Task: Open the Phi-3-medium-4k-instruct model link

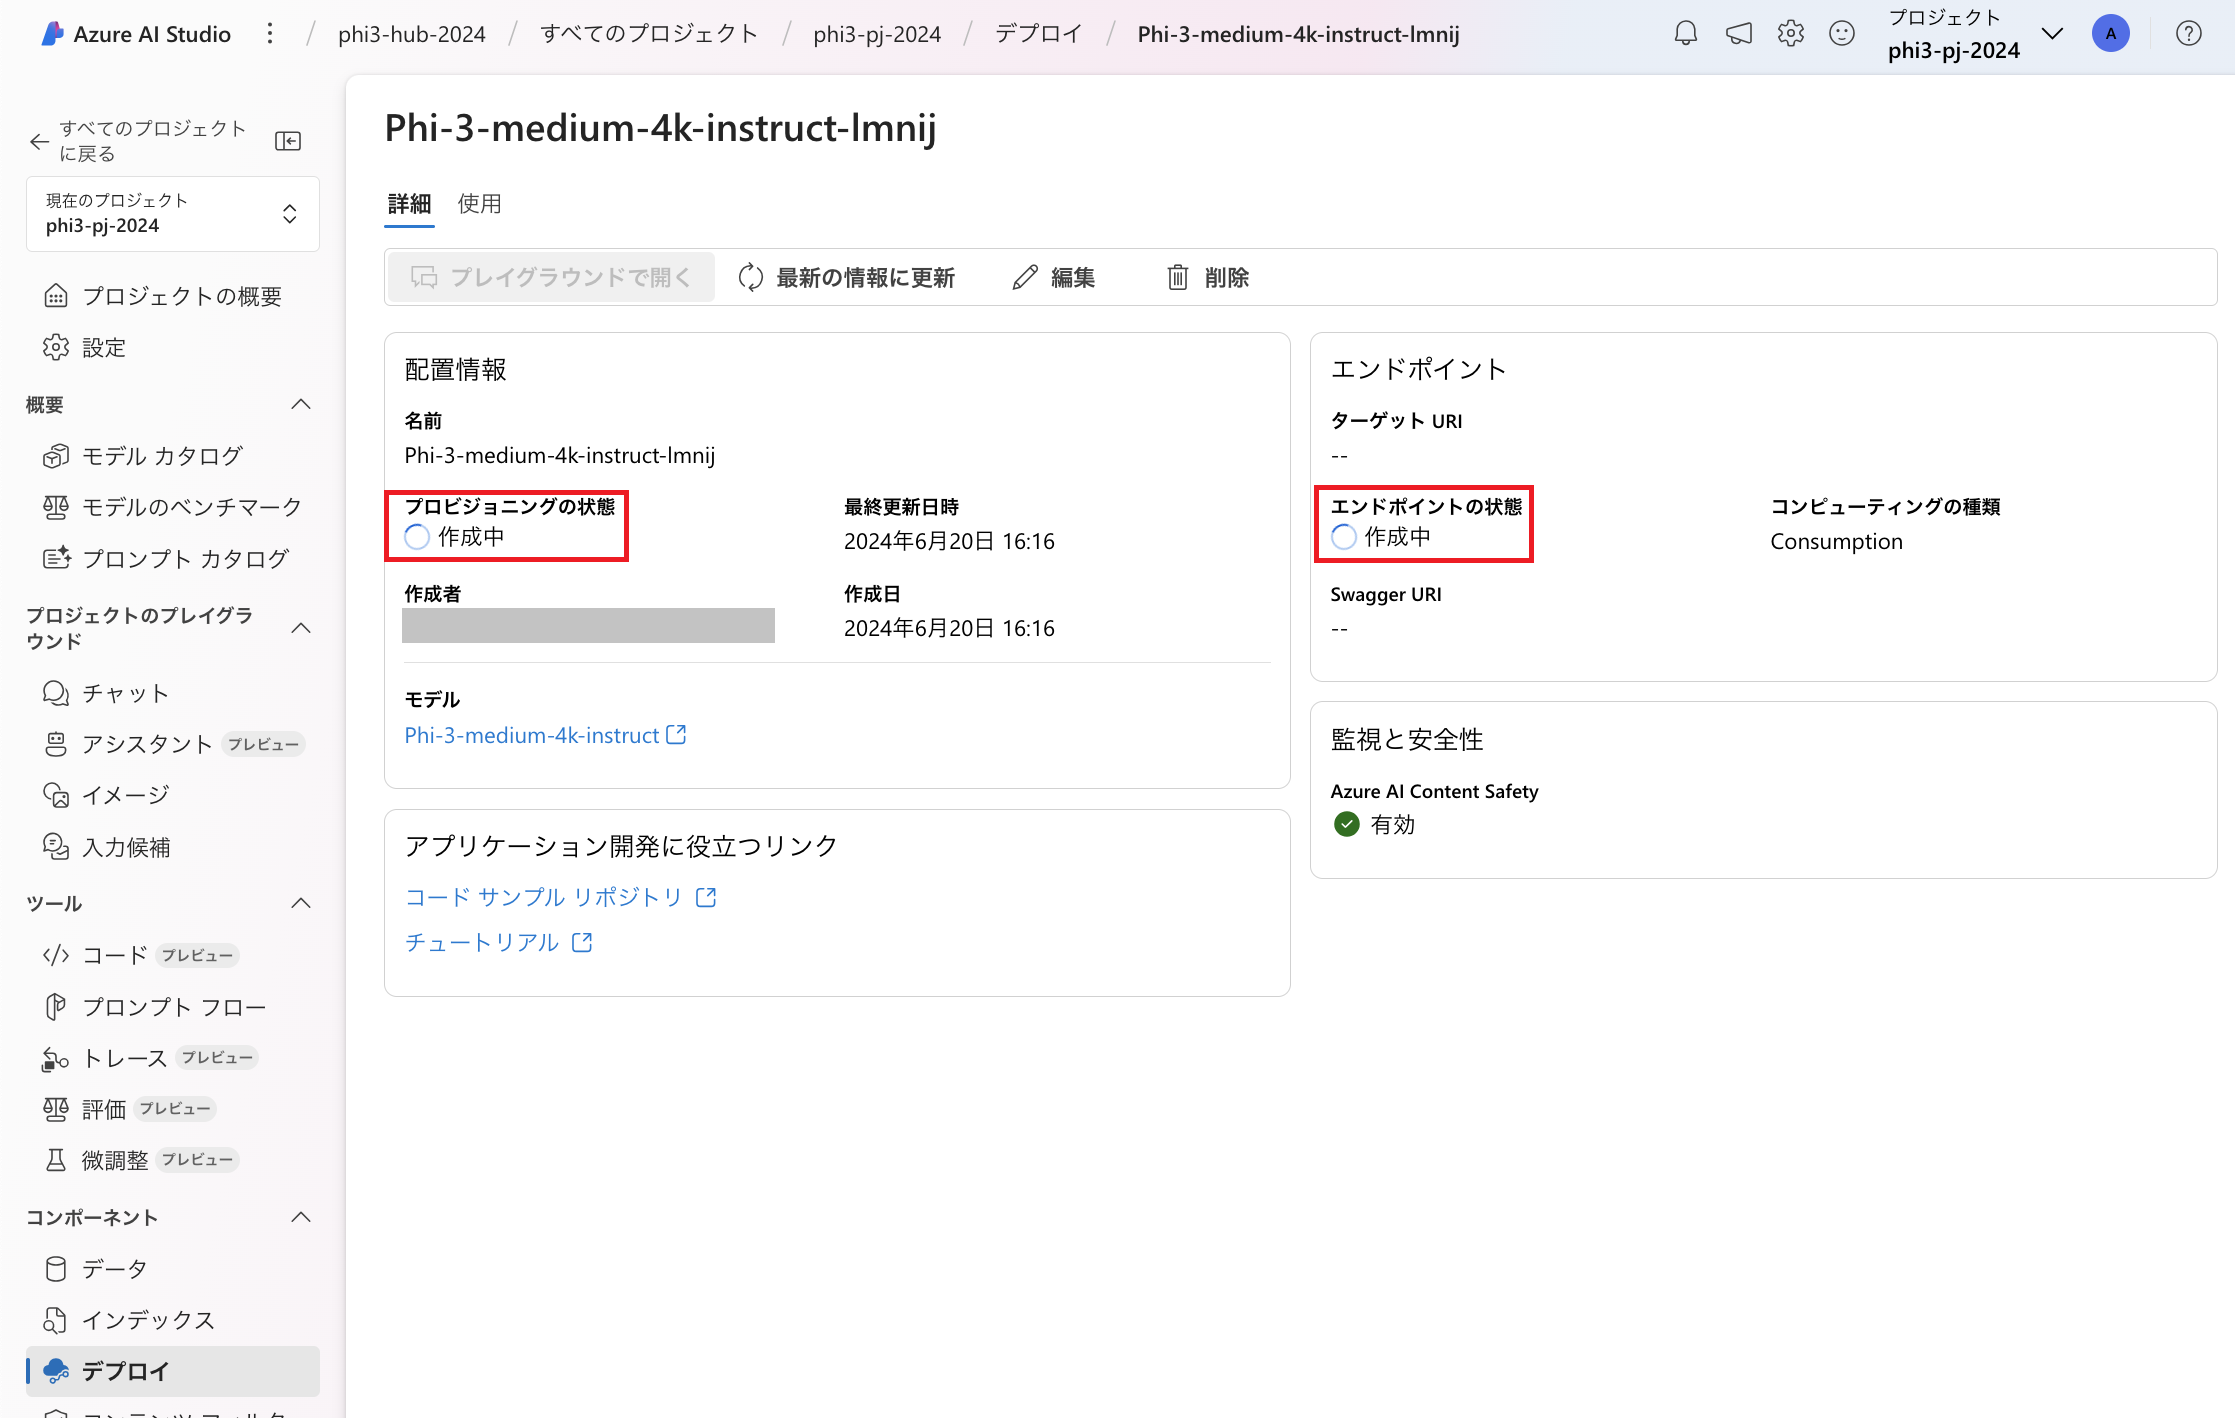Action: click(x=545, y=735)
